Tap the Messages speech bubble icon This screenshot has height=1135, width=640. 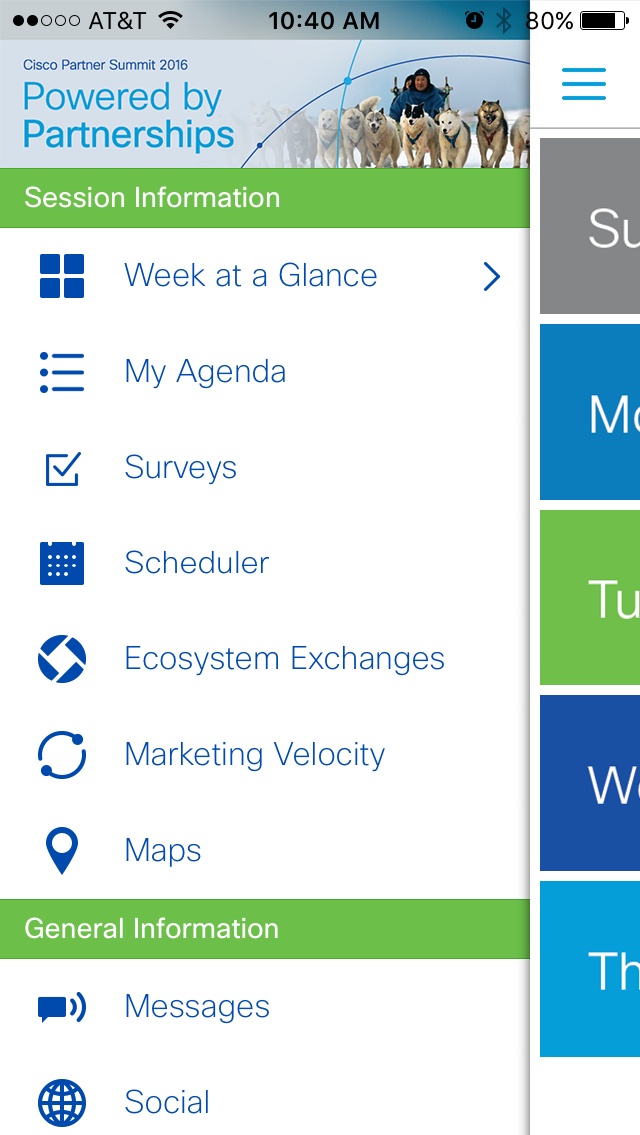point(62,1007)
